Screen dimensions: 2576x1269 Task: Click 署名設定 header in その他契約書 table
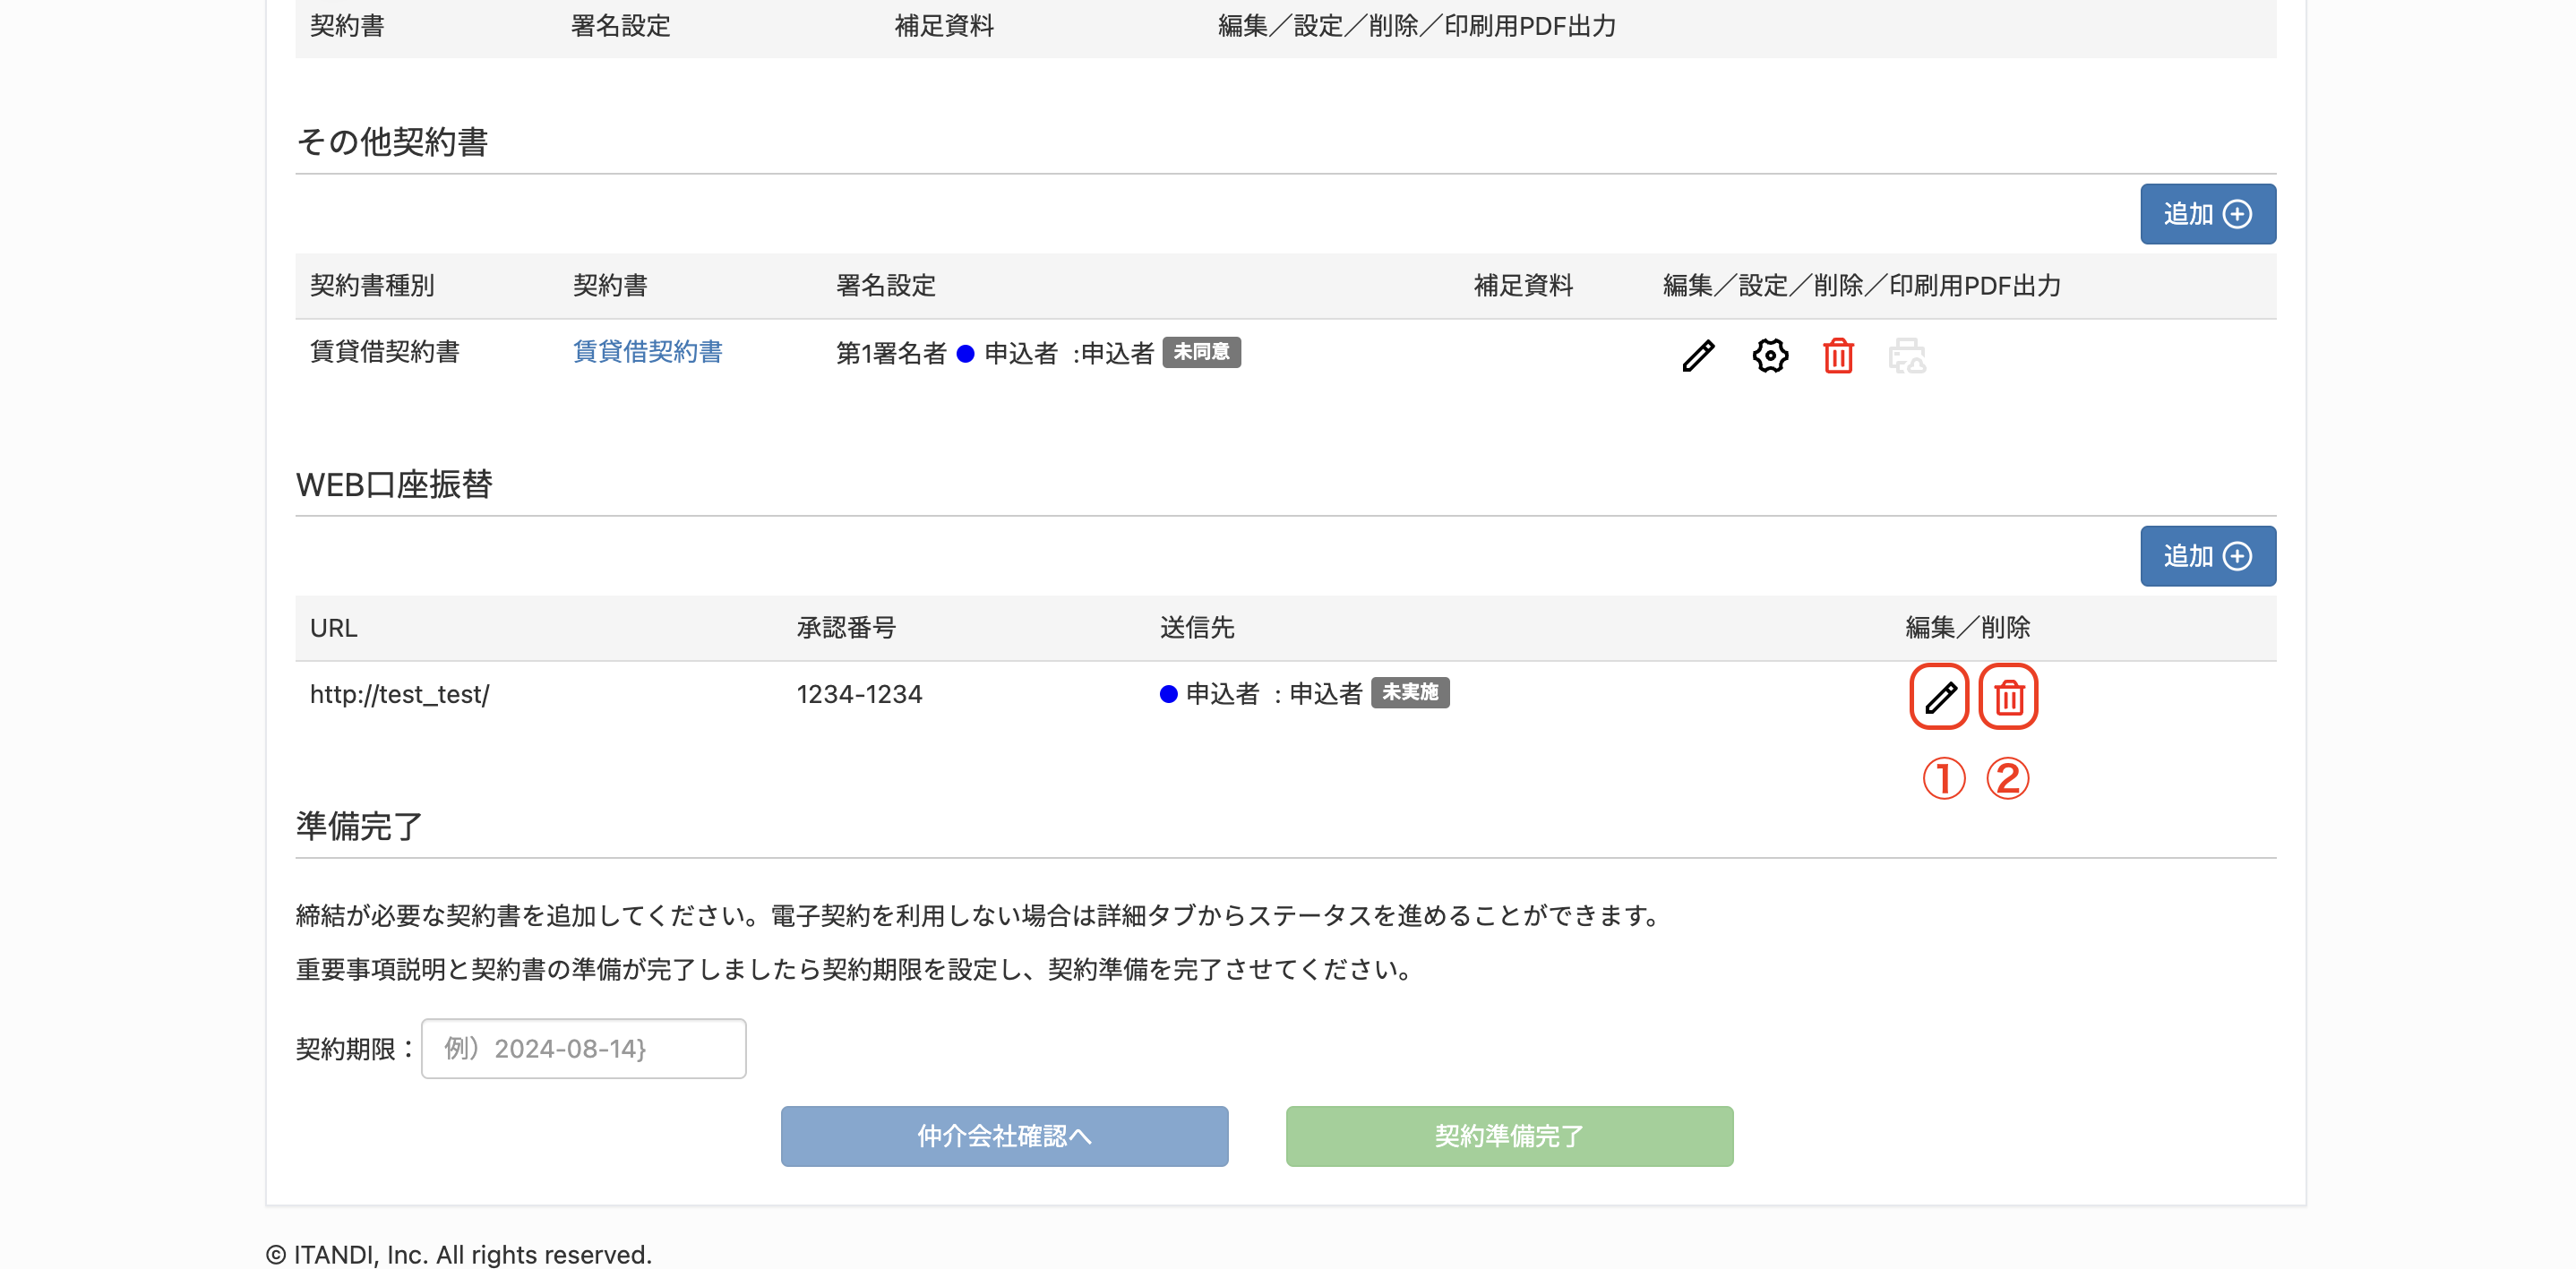tap(885, 286)
